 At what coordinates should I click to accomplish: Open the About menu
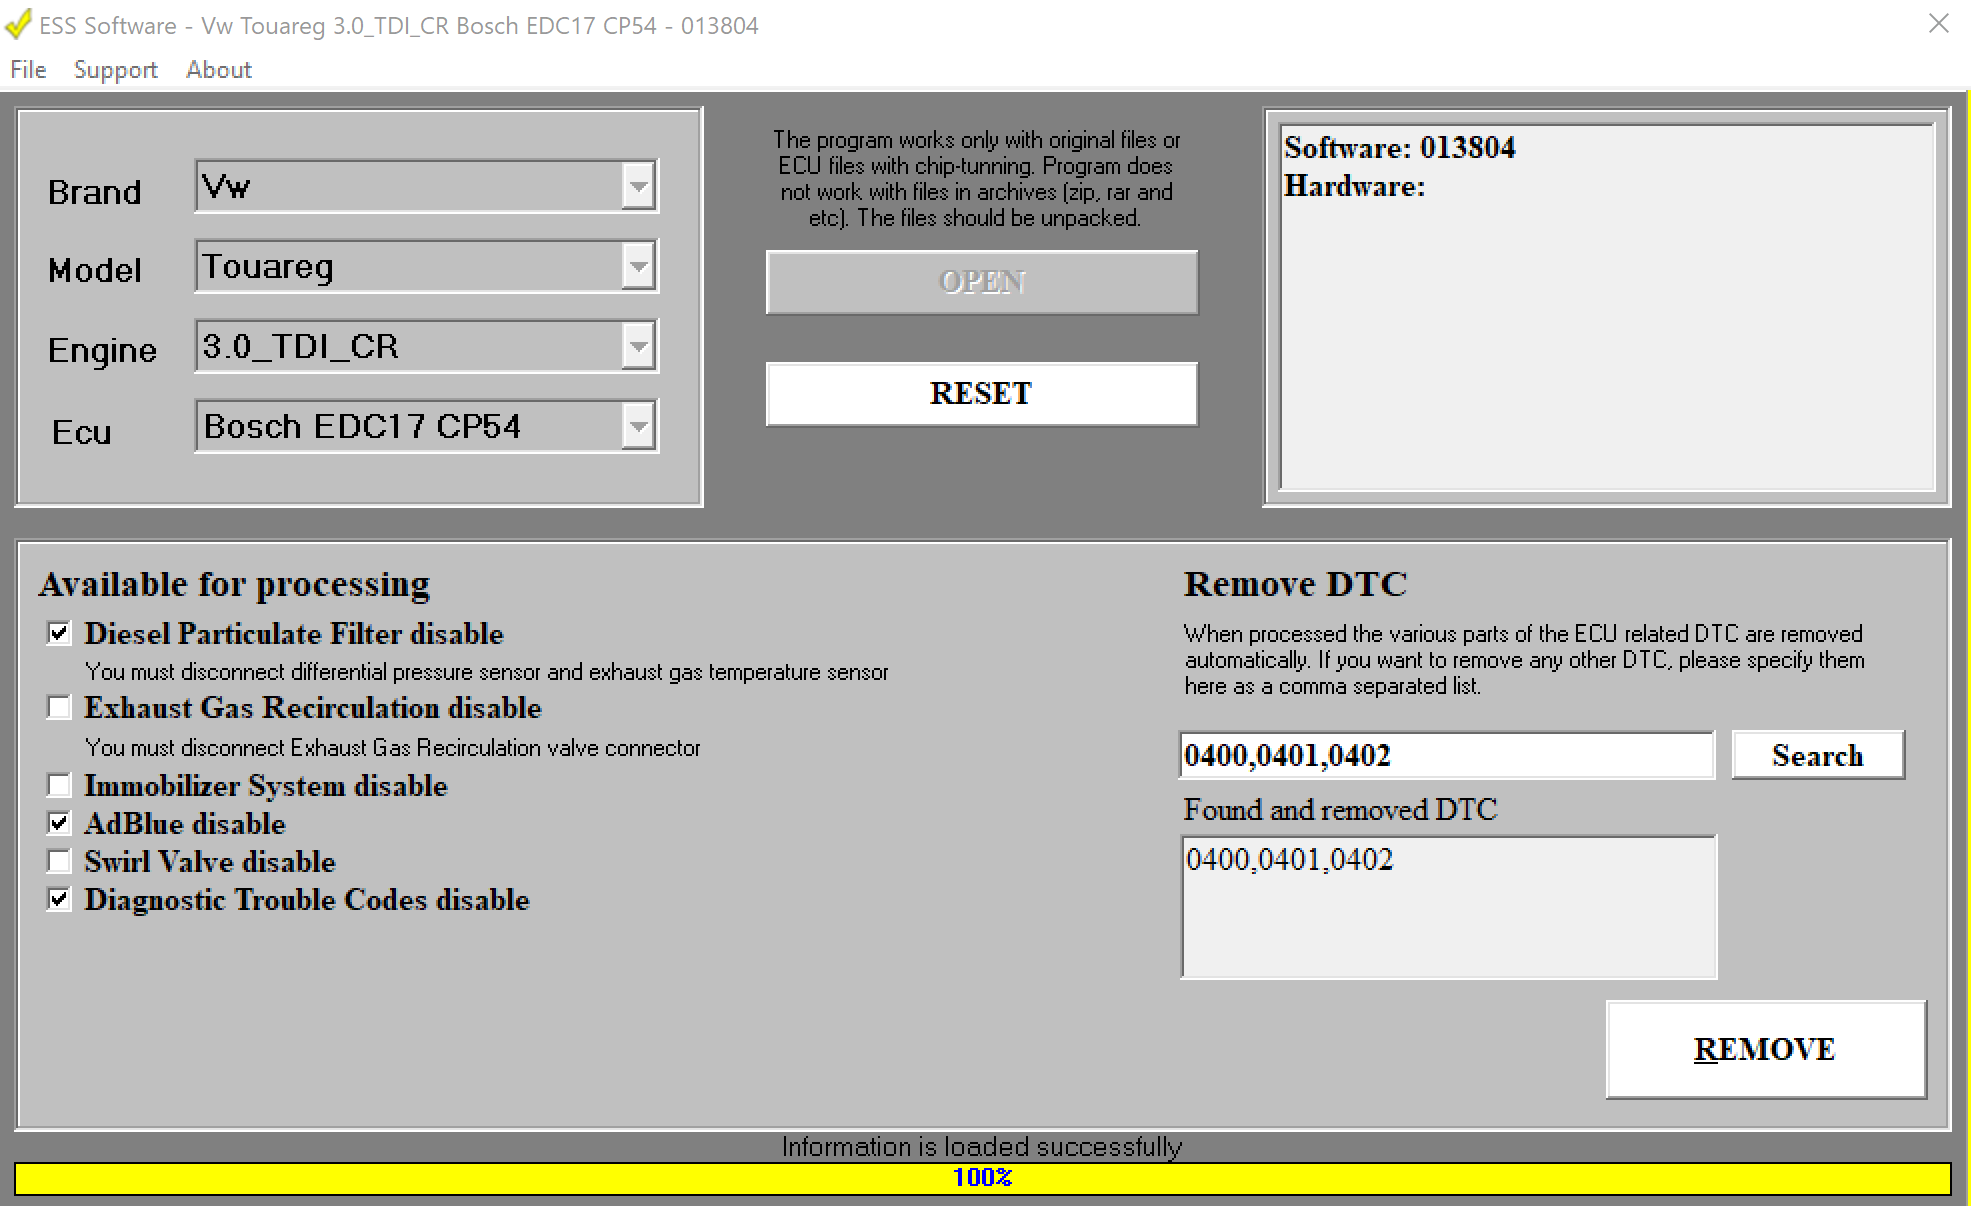pos(218,70)
